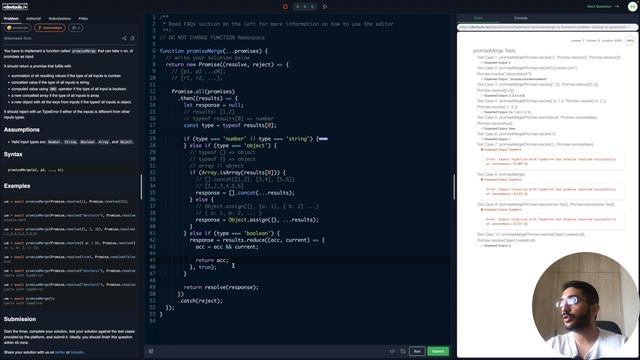Open the Tests tab in output panel
640x360 pixels.
click(x=478, y=18)
